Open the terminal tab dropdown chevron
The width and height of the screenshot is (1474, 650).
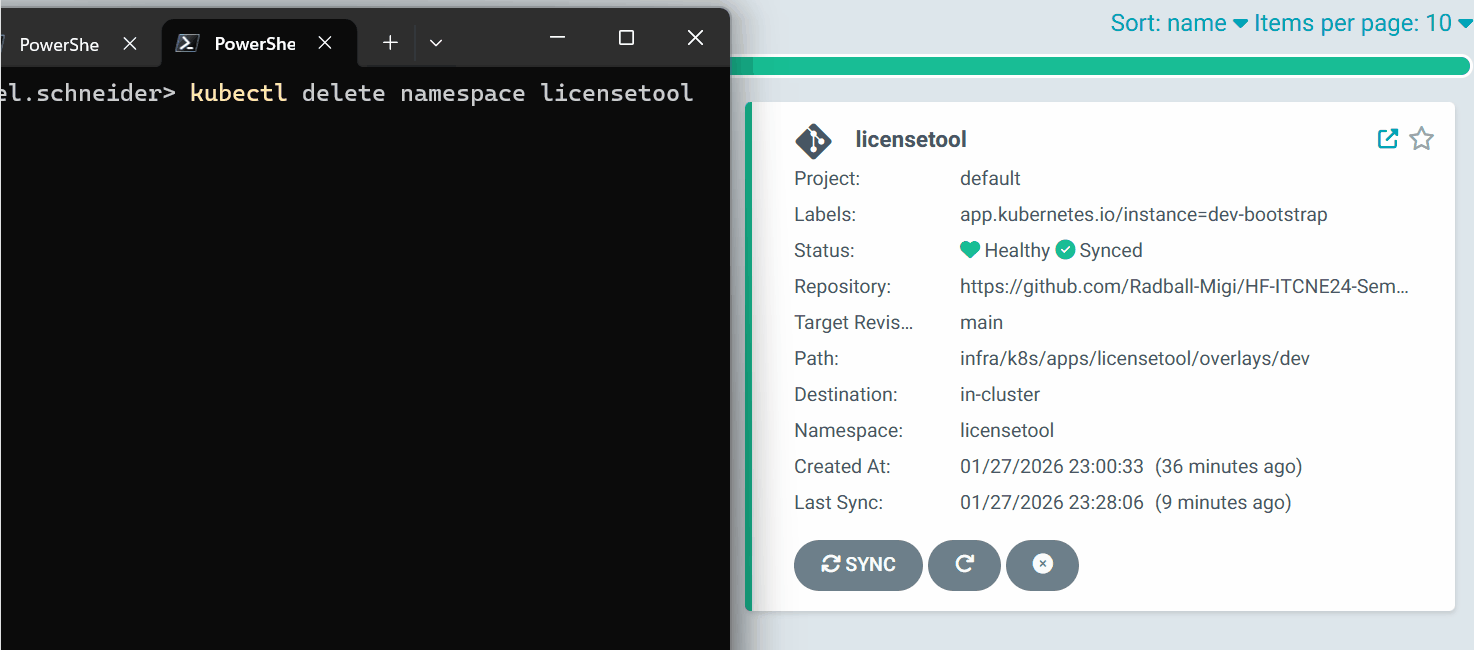(x=435, y=42)
